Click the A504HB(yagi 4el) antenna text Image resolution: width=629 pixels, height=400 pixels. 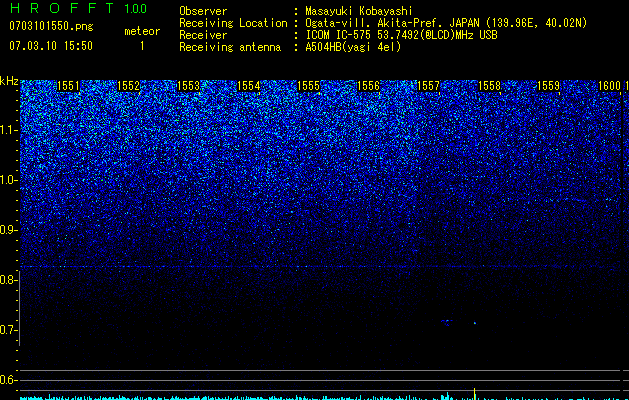tap(353, 47)
